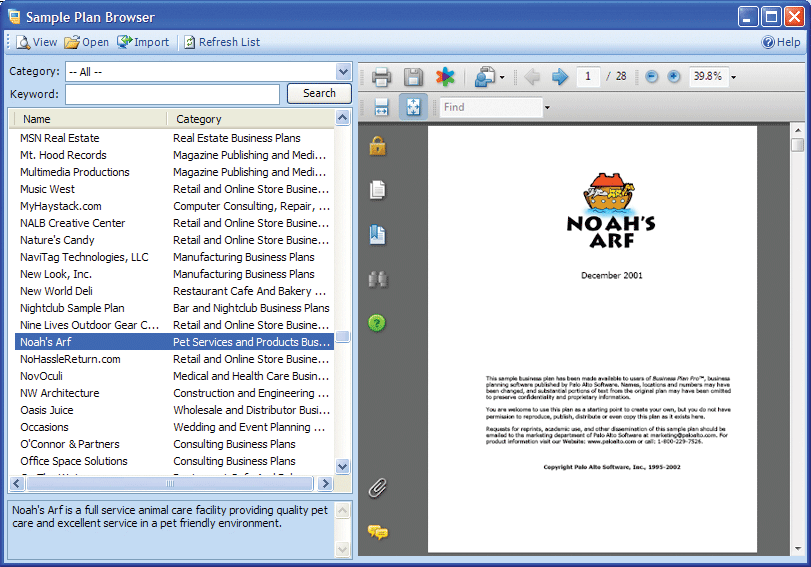The height and width of the screenshot is (567, 811).
Task: Click the save a copy floppy icon
Action: pyautogui.click(x=413, y=77)
